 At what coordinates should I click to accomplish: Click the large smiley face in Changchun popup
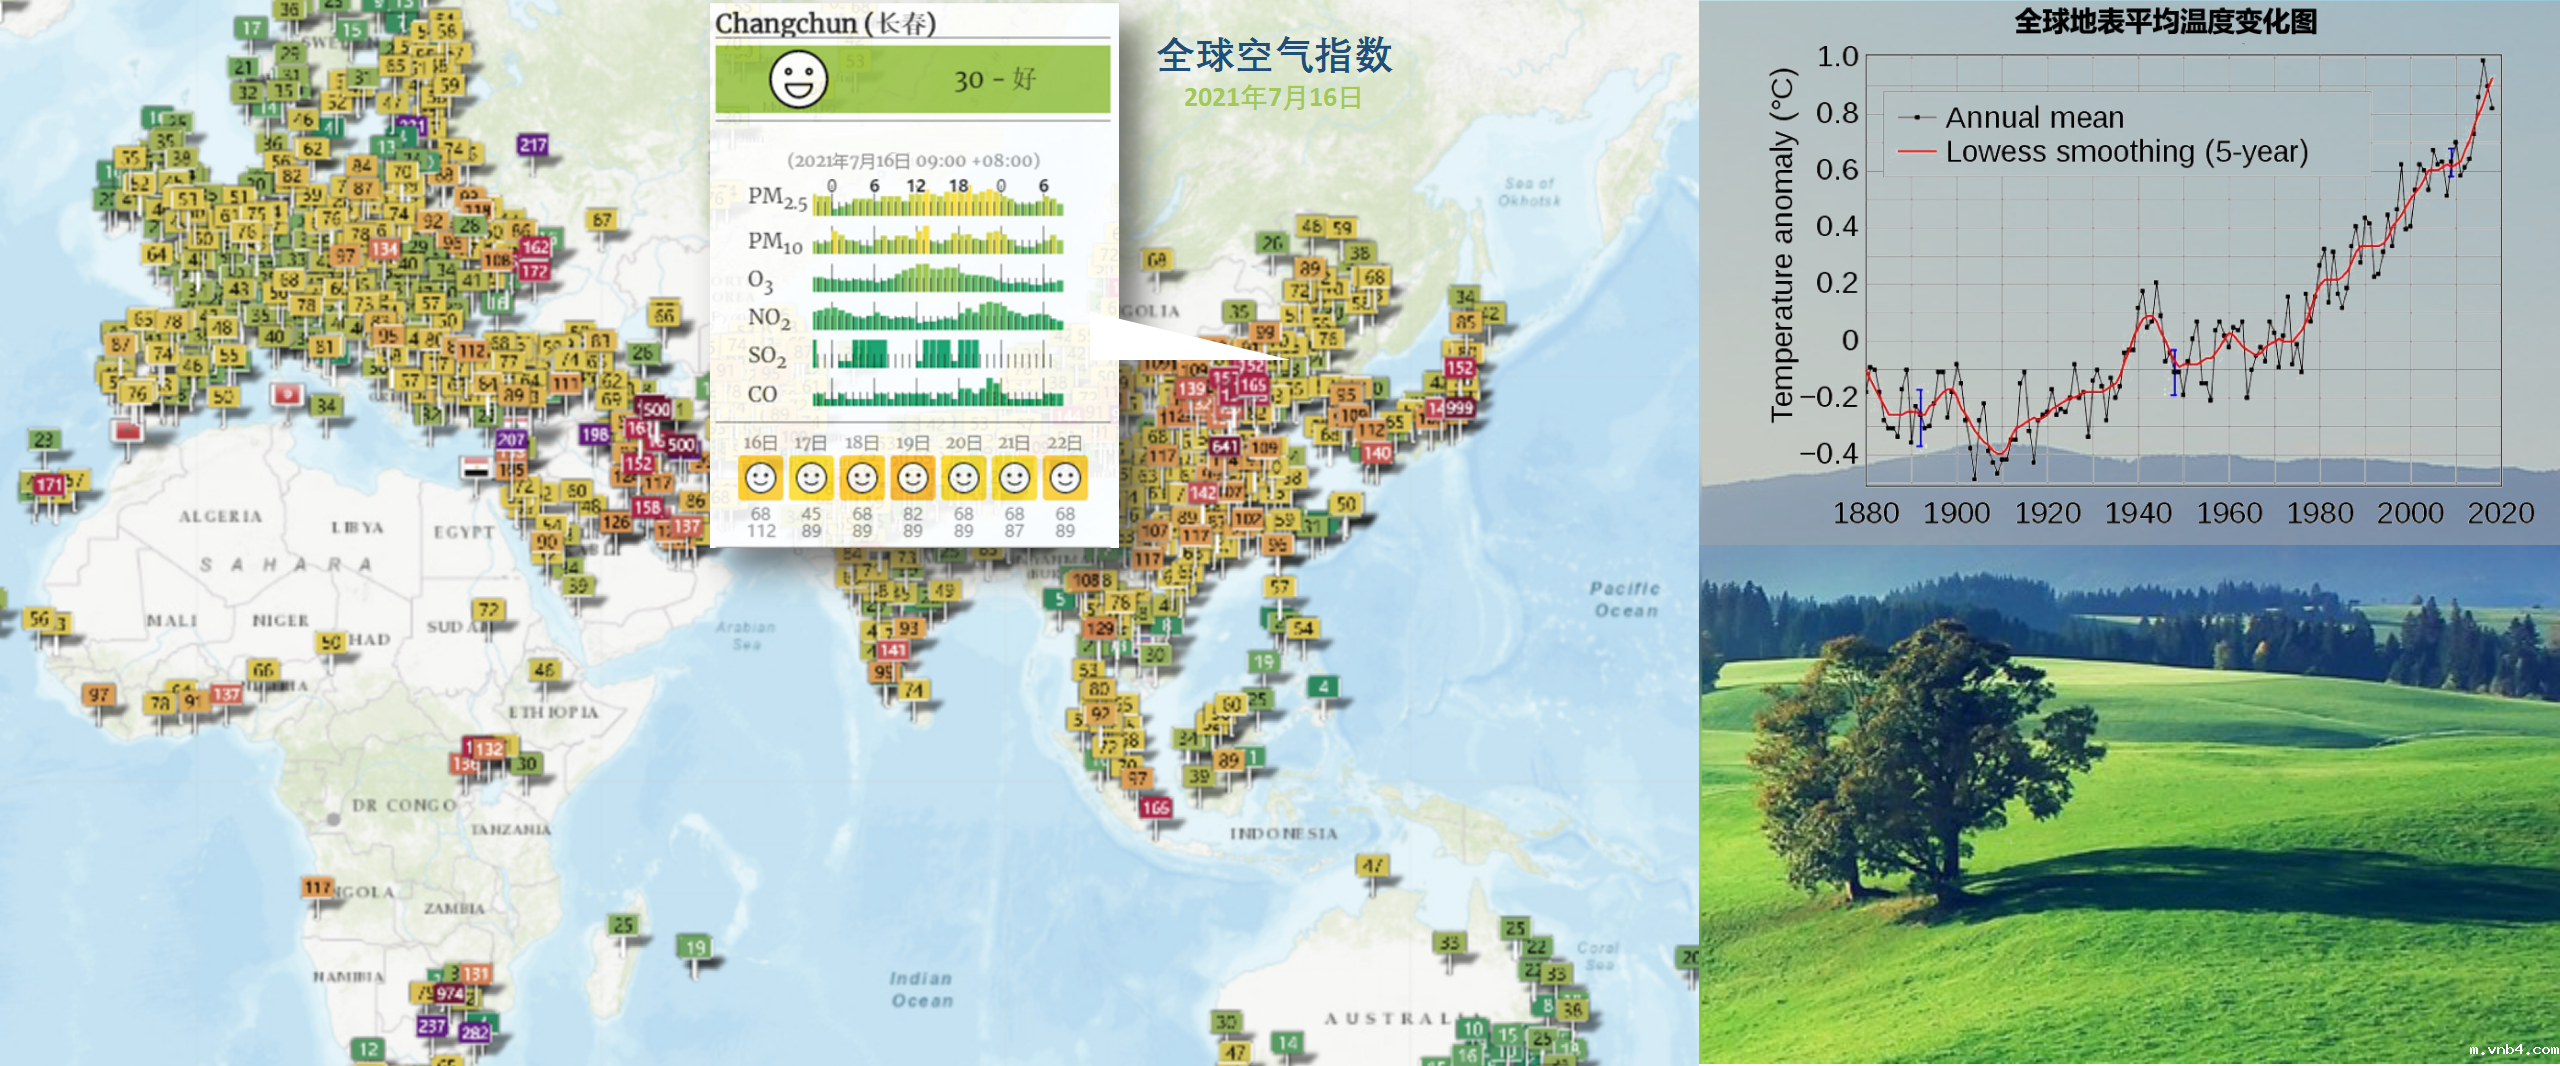pos(798,79)
